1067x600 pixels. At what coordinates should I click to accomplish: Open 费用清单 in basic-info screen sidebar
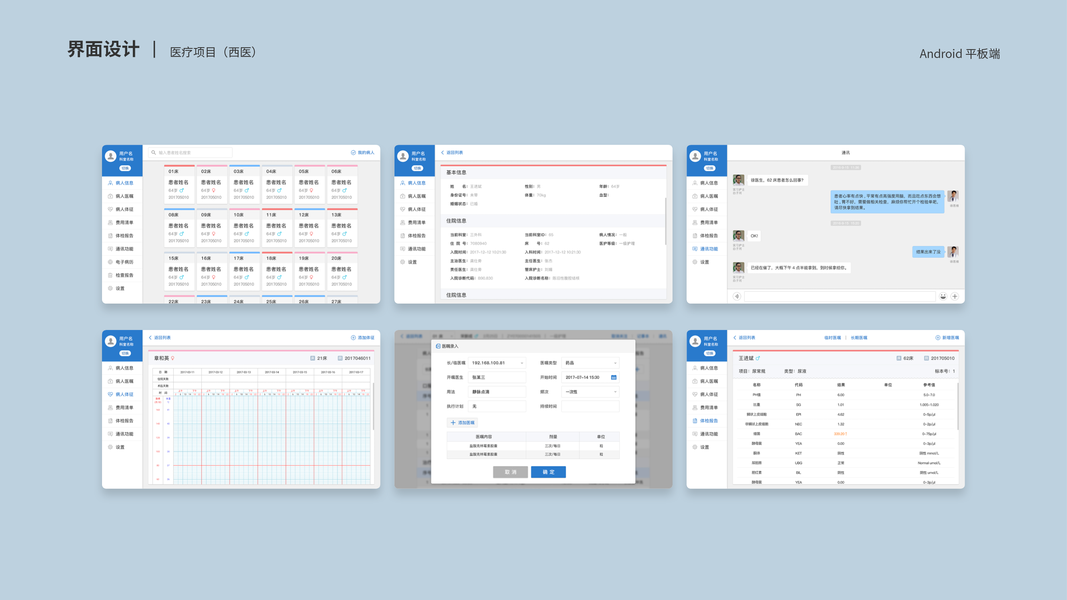414,222
